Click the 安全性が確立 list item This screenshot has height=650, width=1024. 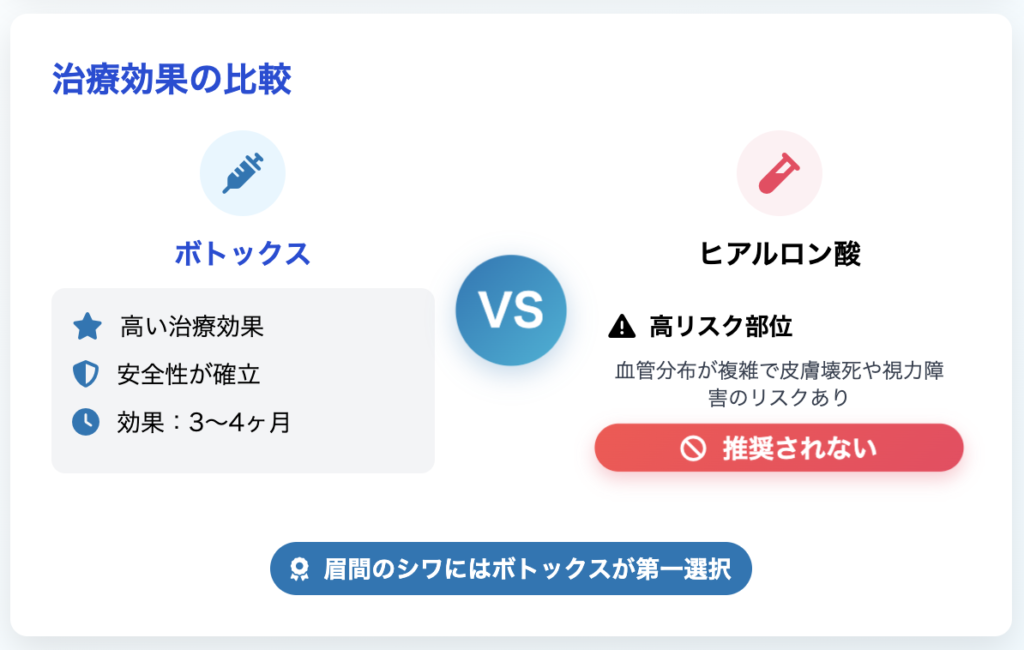coord(189,374)
